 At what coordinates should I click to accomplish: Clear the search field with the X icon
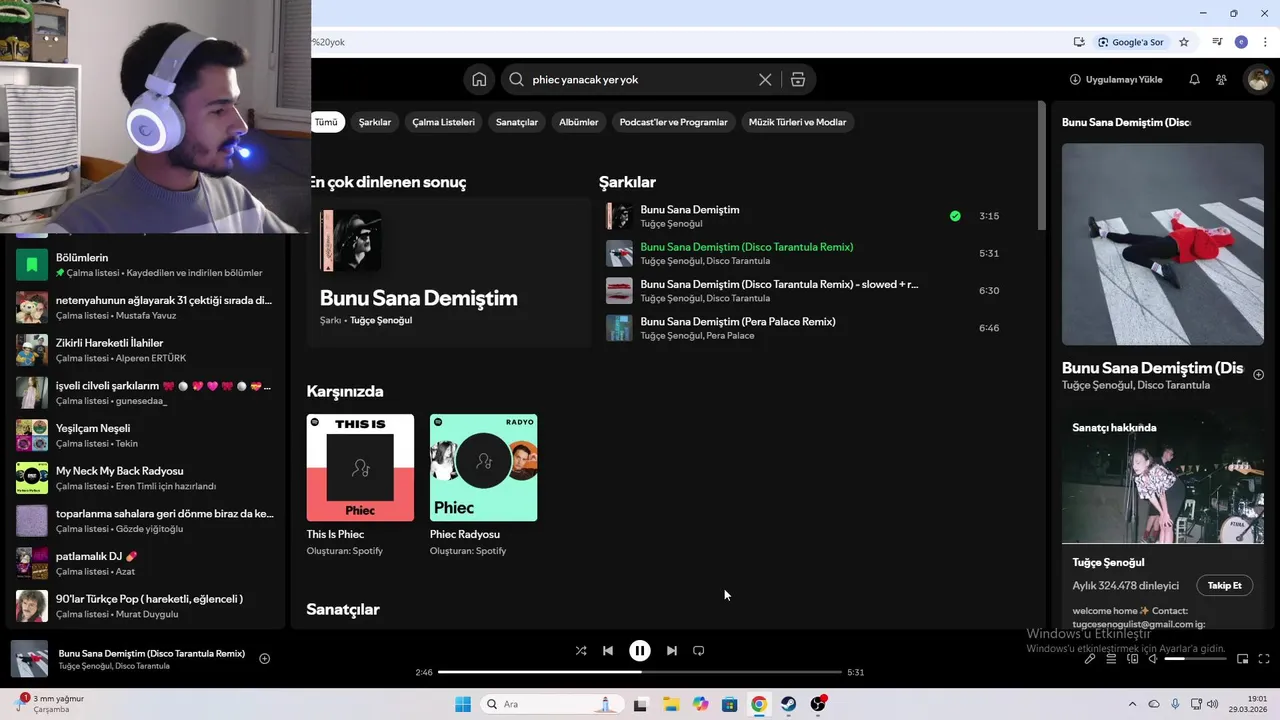click(x=765, y=80)
